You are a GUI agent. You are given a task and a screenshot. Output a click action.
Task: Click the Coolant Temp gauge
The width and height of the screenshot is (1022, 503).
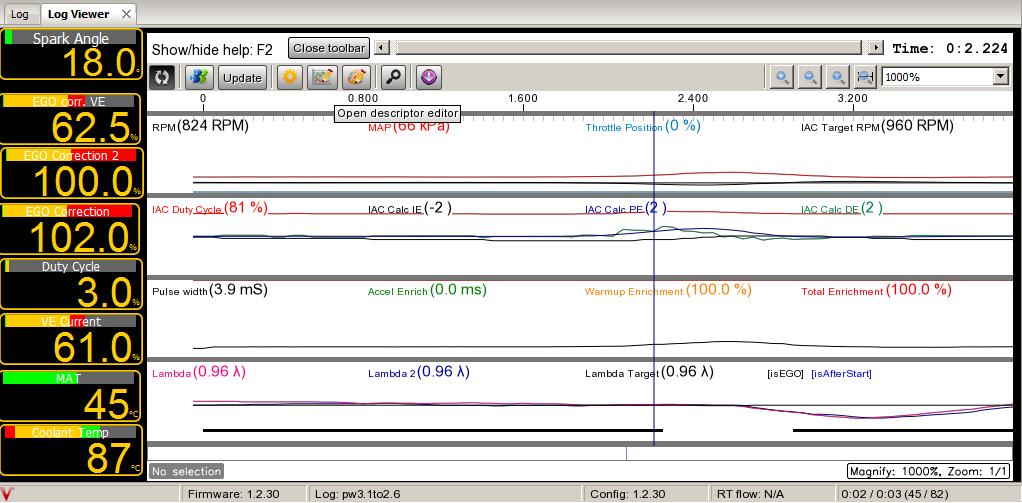click(71, 450)
